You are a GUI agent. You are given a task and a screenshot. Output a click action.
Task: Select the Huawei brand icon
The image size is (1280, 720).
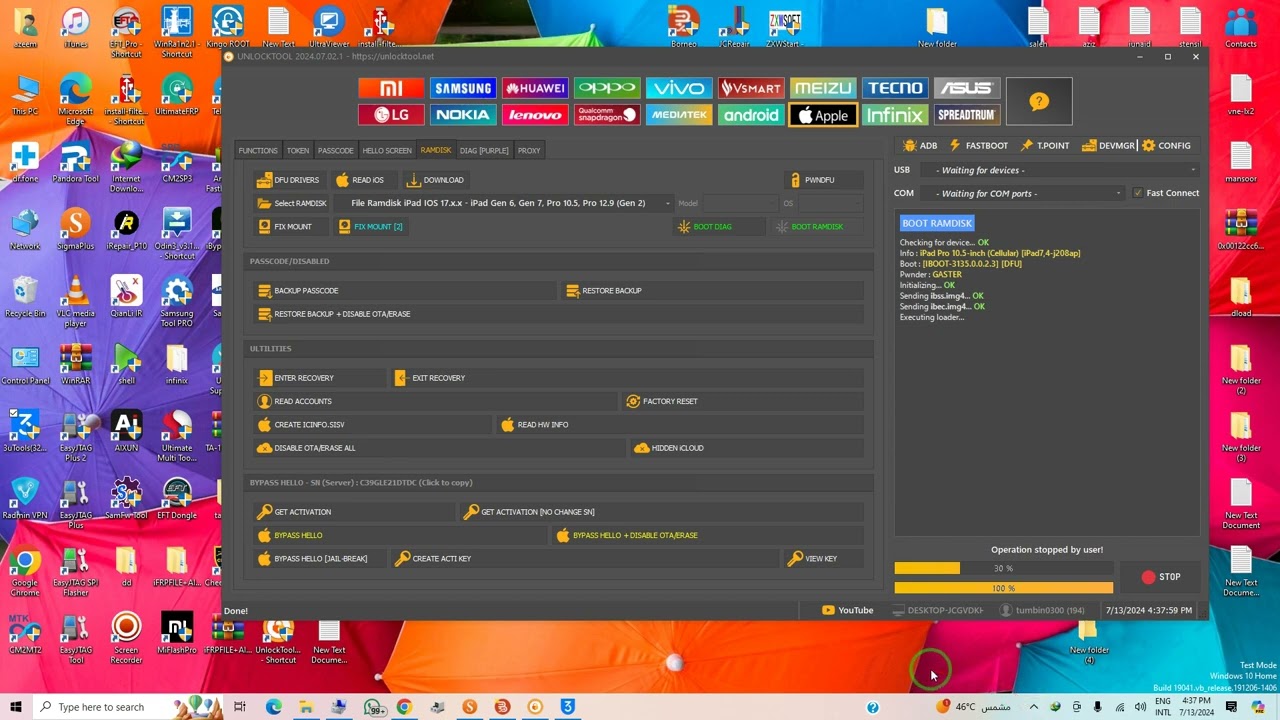[x=535, y=89]
